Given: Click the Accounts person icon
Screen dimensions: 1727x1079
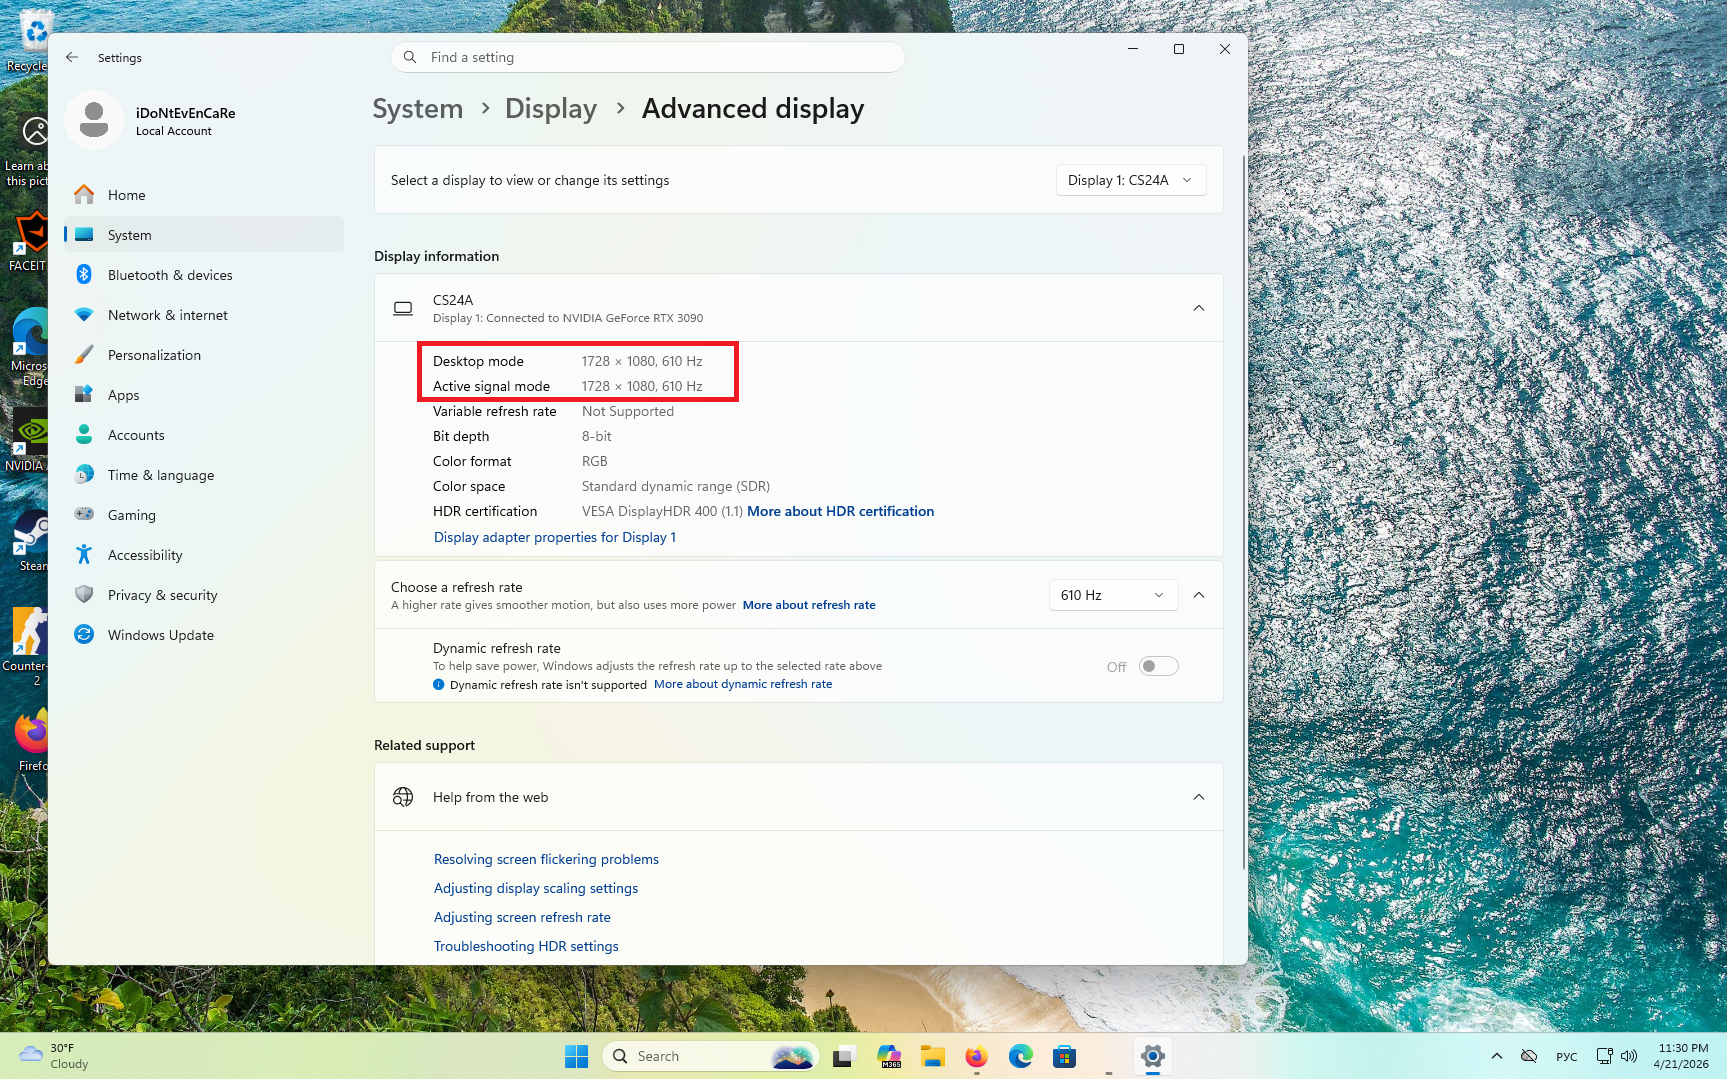Looking at the screenshot, I should (84, 434).
